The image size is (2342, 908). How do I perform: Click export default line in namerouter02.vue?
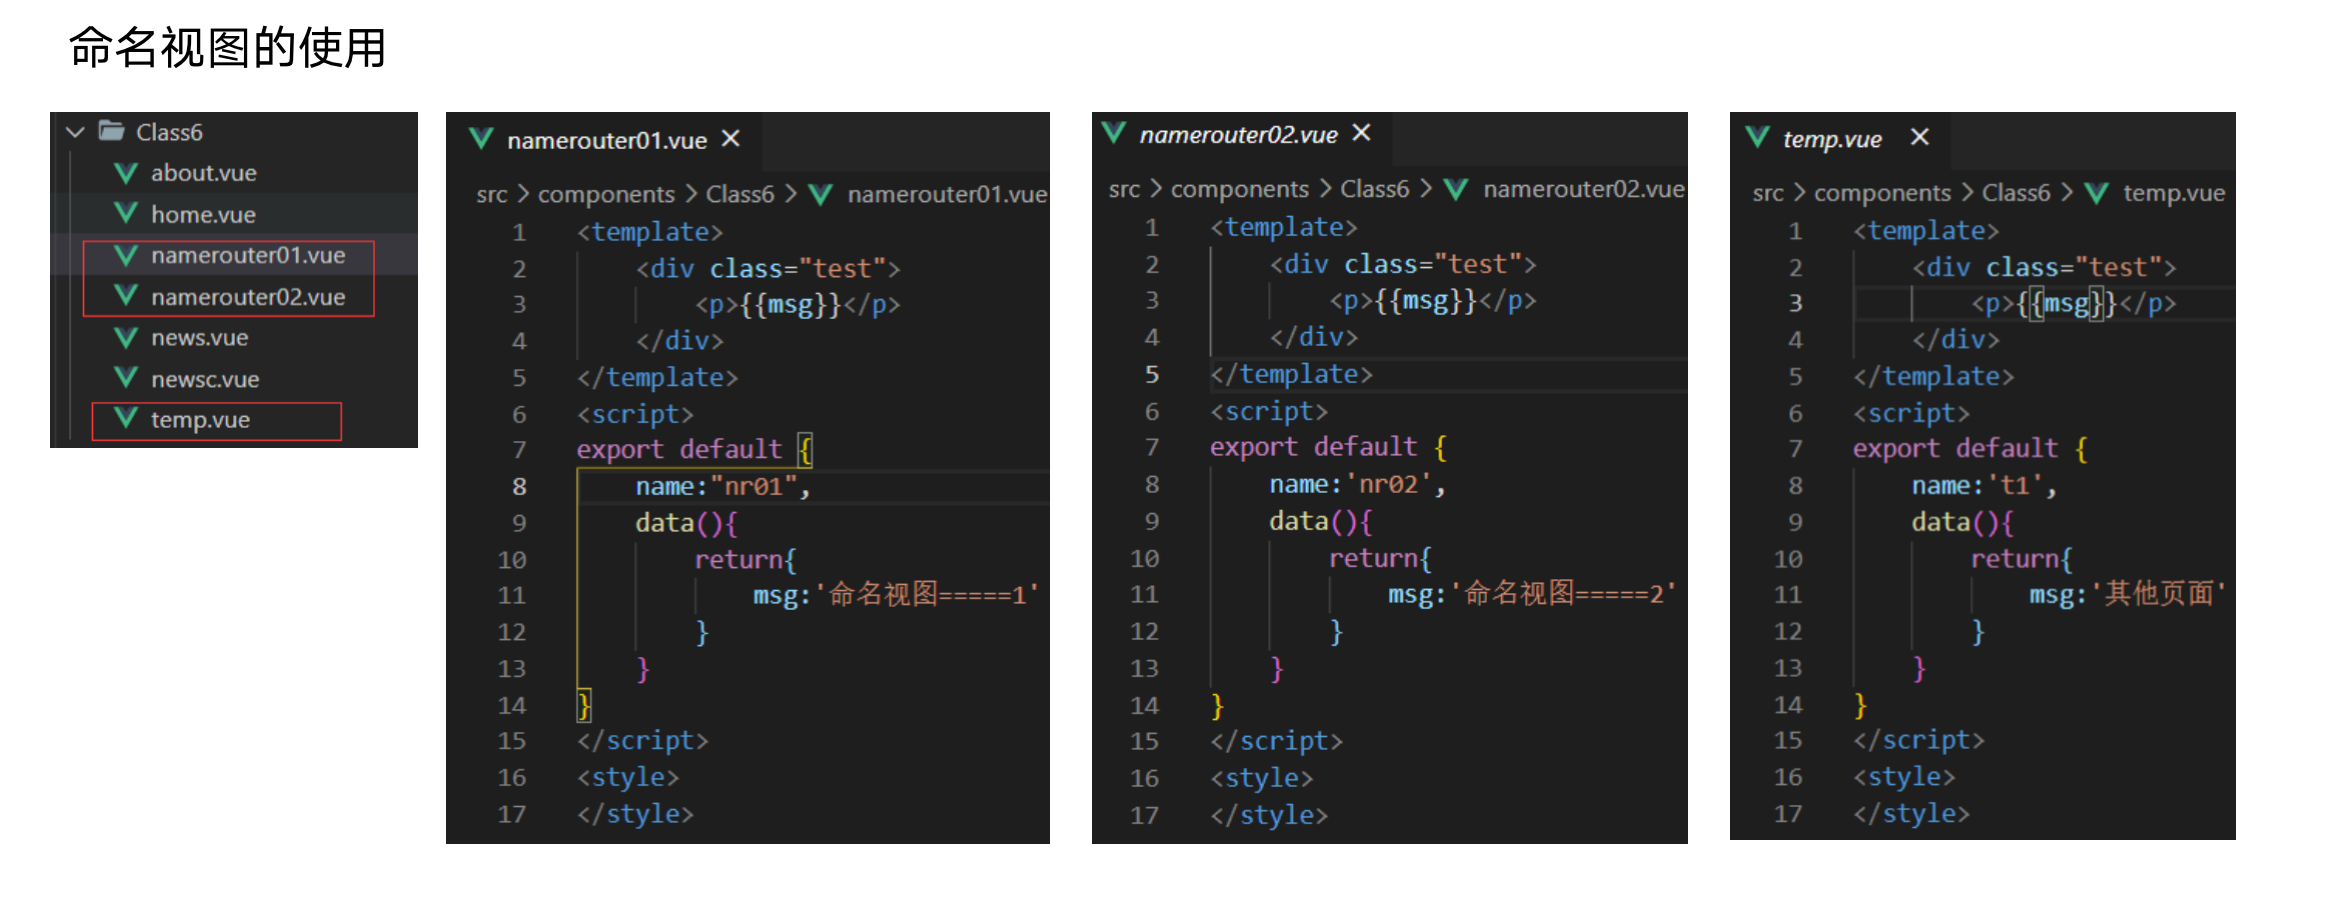point(1328,447)
